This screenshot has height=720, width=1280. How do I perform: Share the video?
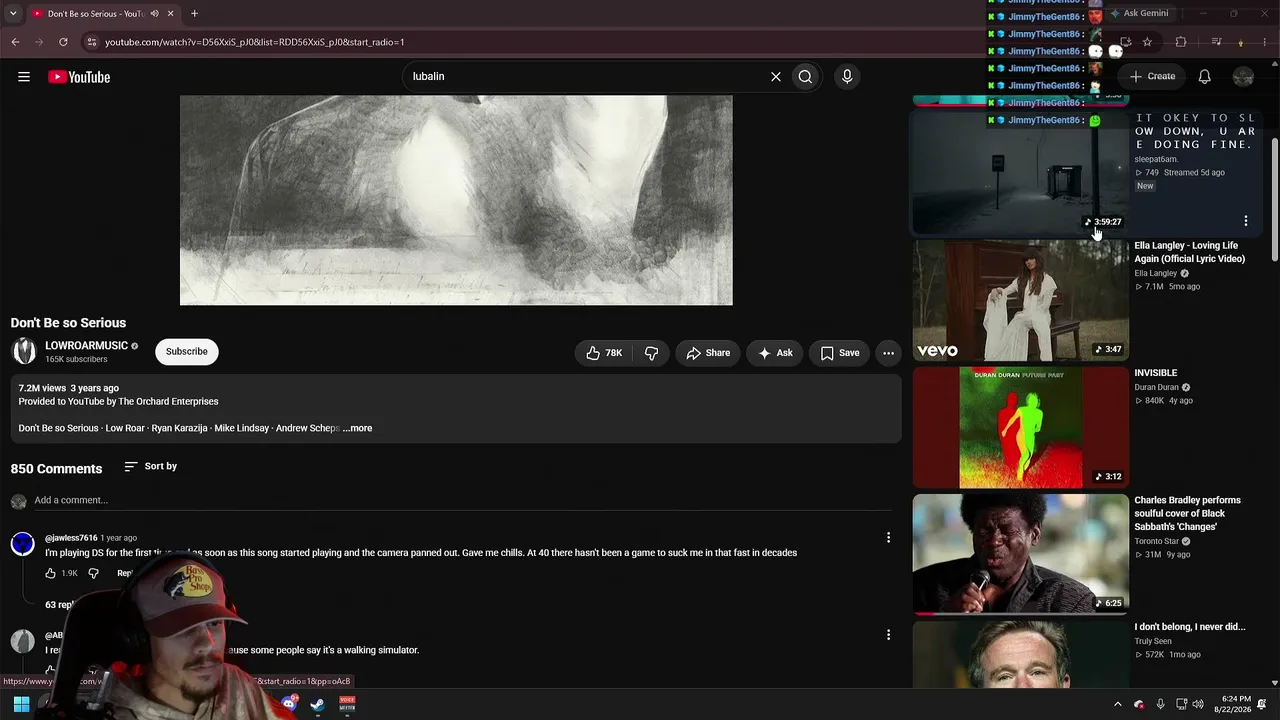coord(708,353)
